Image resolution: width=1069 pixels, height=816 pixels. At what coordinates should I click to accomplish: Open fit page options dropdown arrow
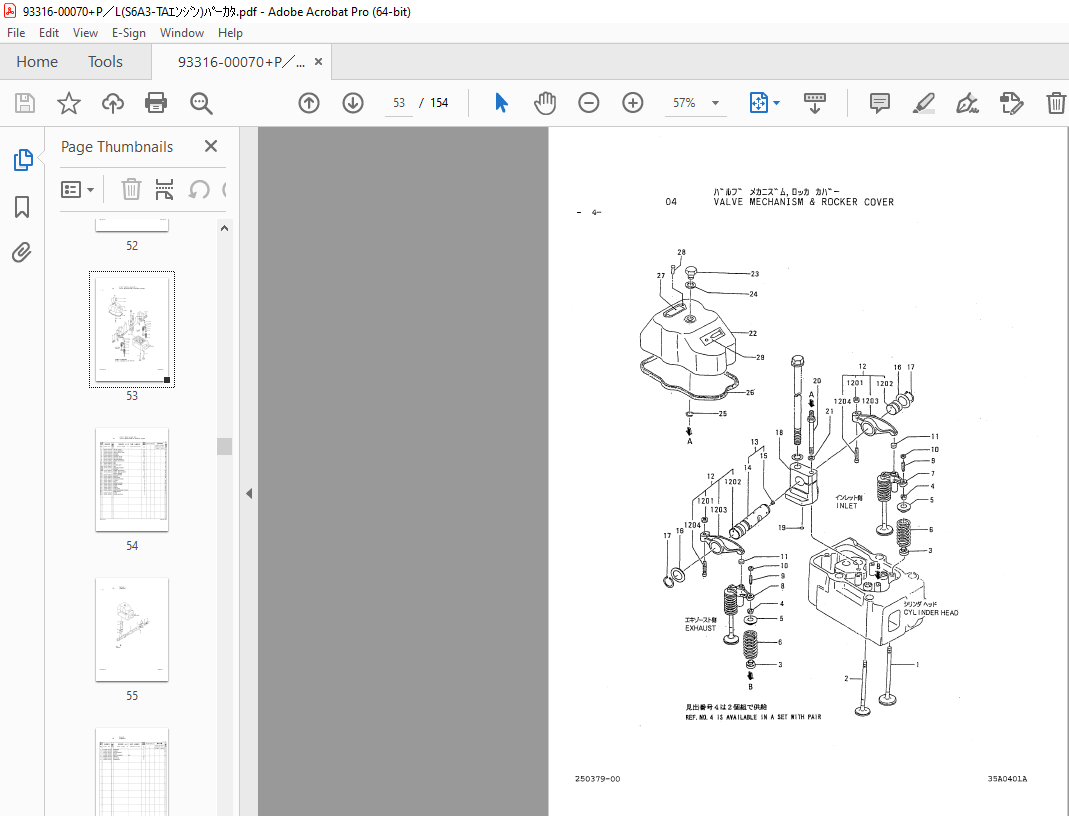777,103
